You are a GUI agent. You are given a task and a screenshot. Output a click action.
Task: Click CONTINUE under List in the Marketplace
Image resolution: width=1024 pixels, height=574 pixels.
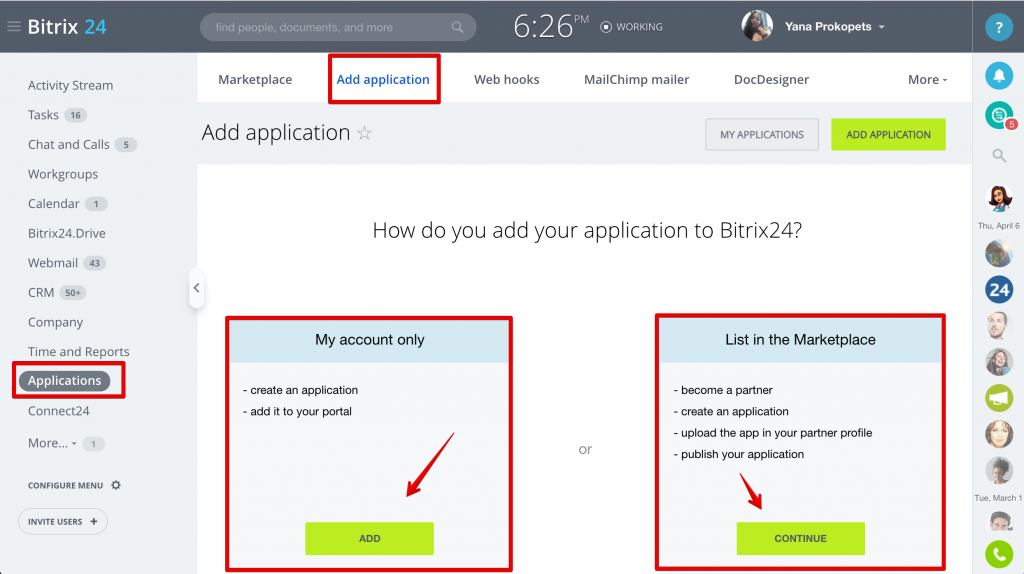(801, 538)
